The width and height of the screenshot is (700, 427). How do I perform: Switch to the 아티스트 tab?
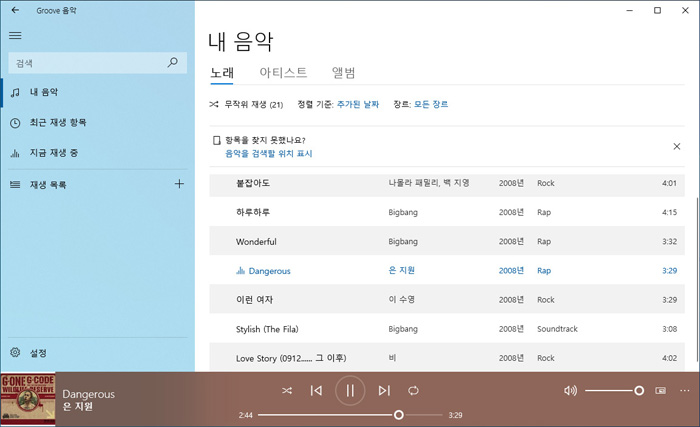tap(283, 73)
